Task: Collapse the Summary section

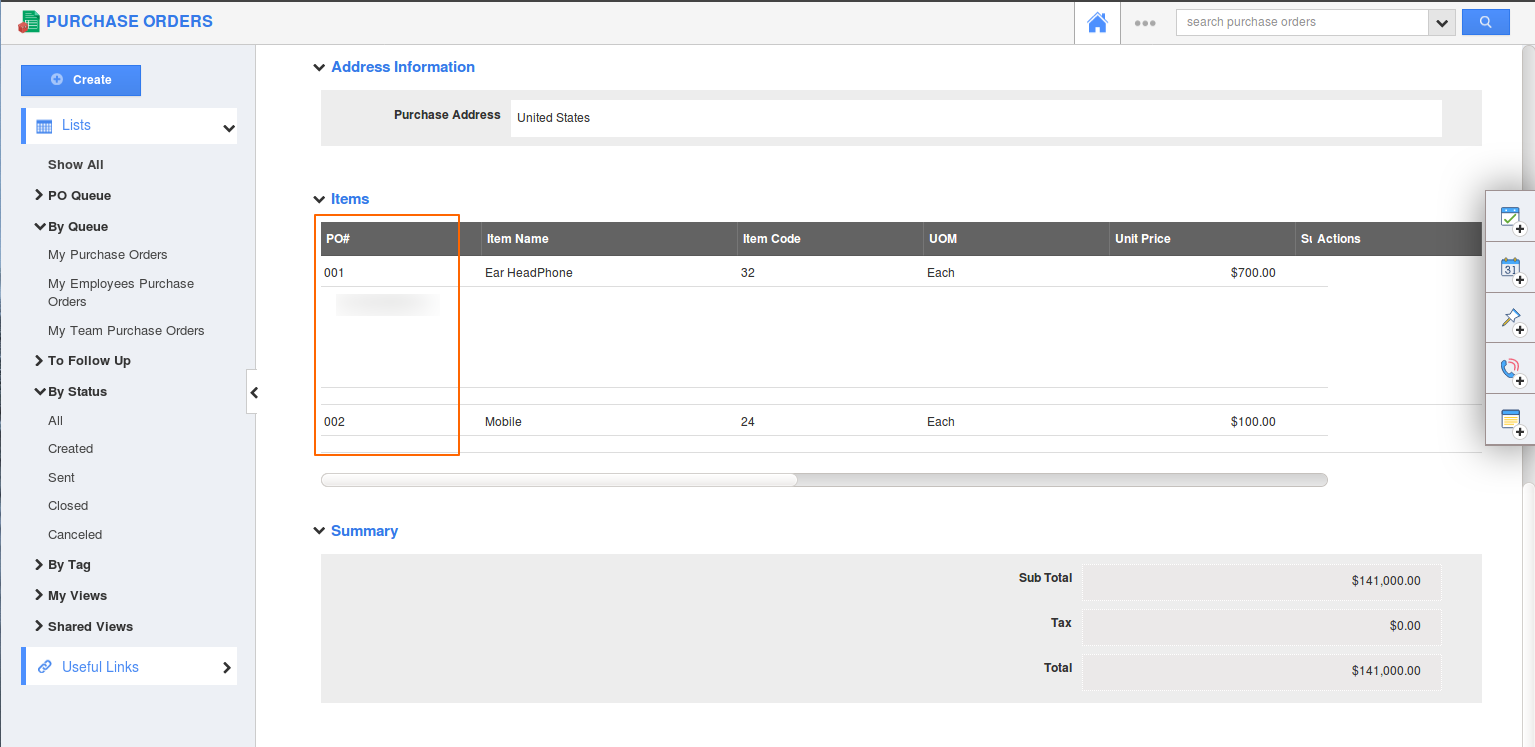Action: (319, 532)
